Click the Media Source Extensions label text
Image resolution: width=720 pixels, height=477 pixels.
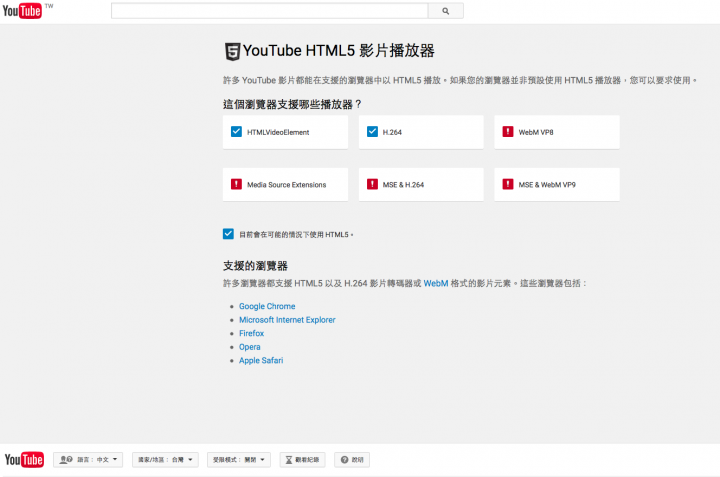pyautogui.click(x=287, y=185)
